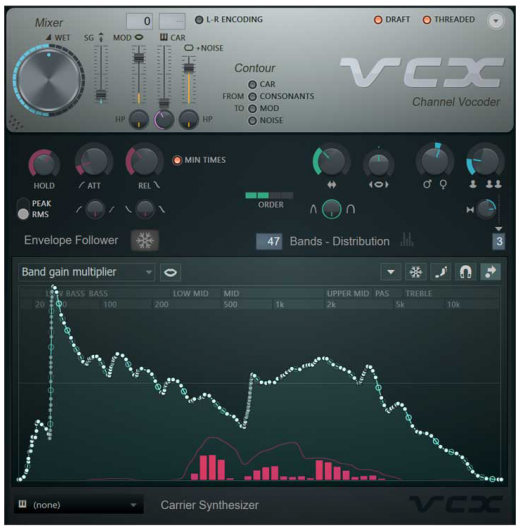Click the Mixer number field showing 0
Screen dimensions: 518x529
[x=139, y=21]
